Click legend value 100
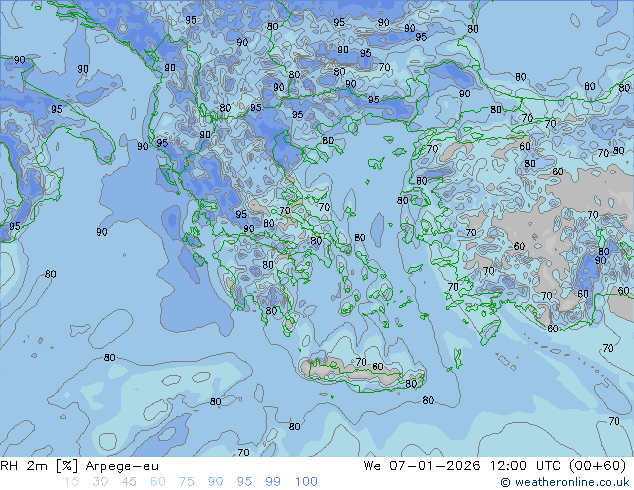Viewport: 634px width, 490px height. pyautogui.click(x=306, y=482)
